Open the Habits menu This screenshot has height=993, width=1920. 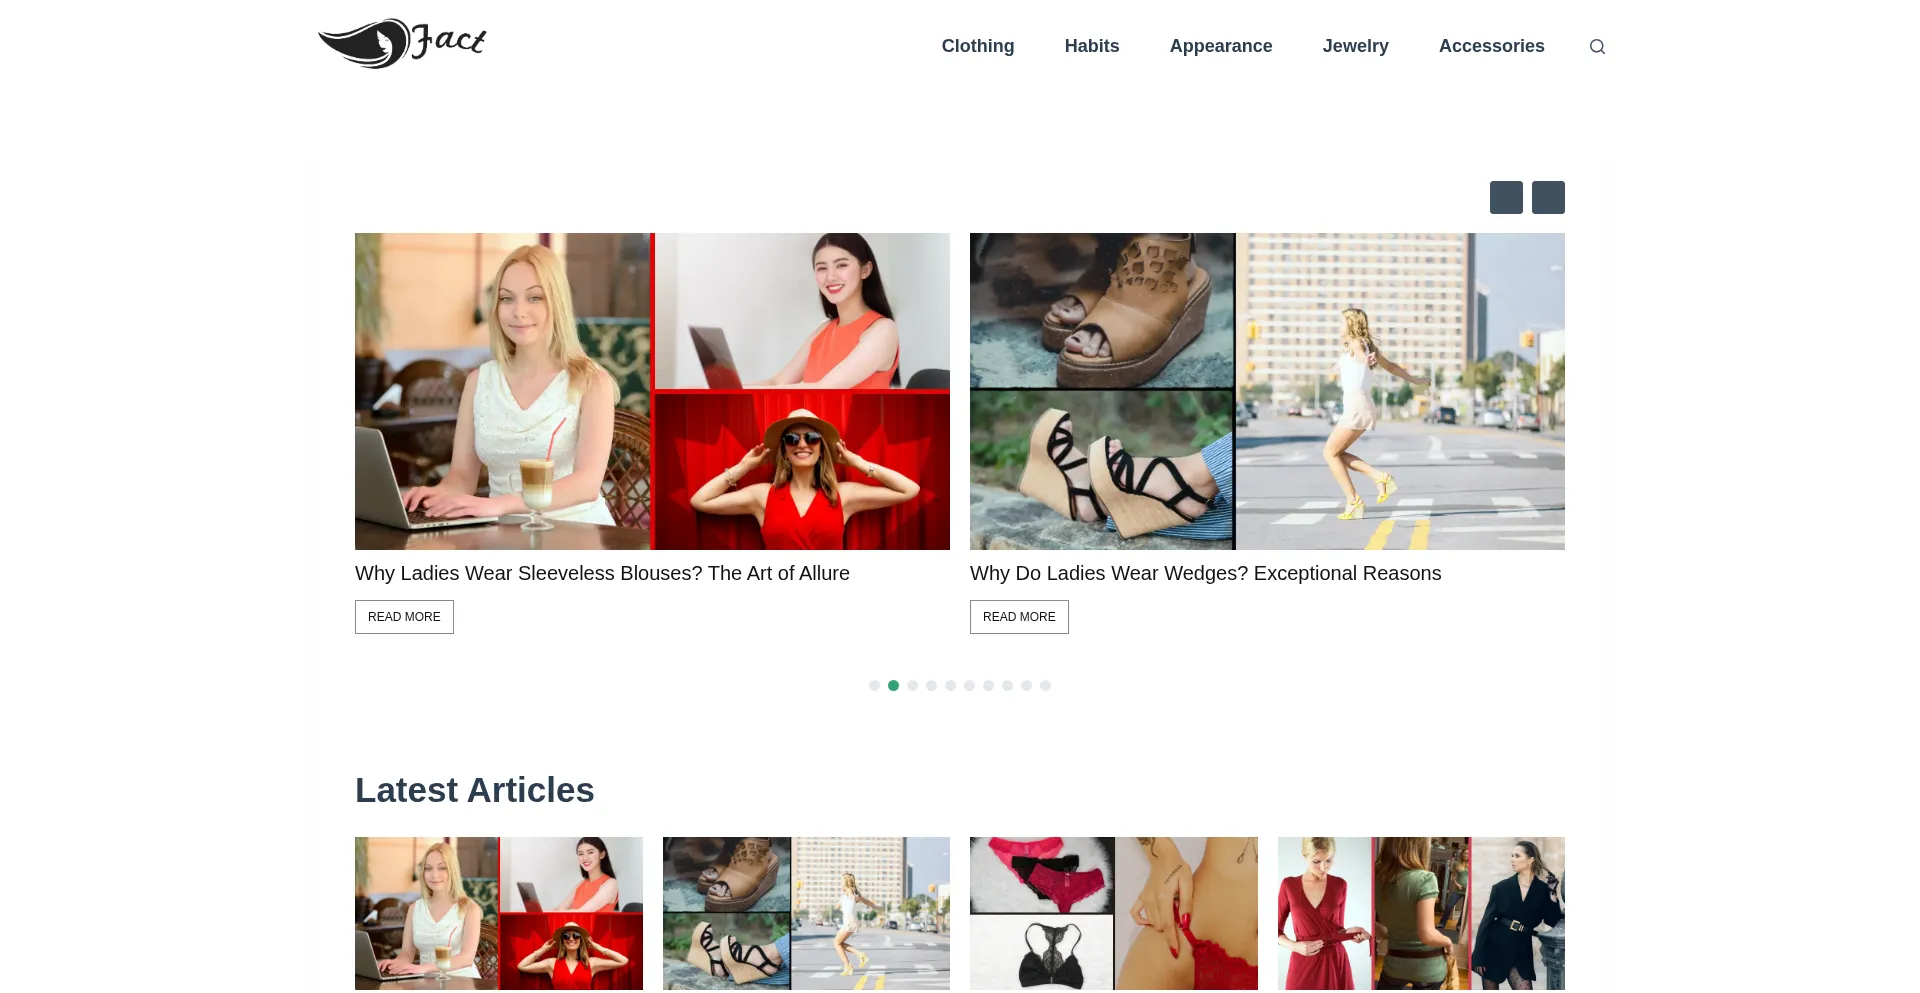pos(1092,46)
